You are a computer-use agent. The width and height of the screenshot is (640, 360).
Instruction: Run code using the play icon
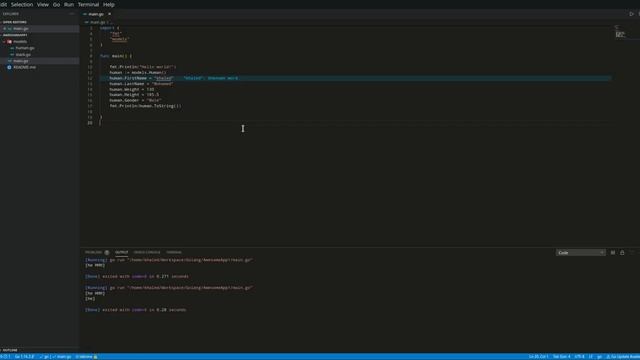(x=631, y=14)
